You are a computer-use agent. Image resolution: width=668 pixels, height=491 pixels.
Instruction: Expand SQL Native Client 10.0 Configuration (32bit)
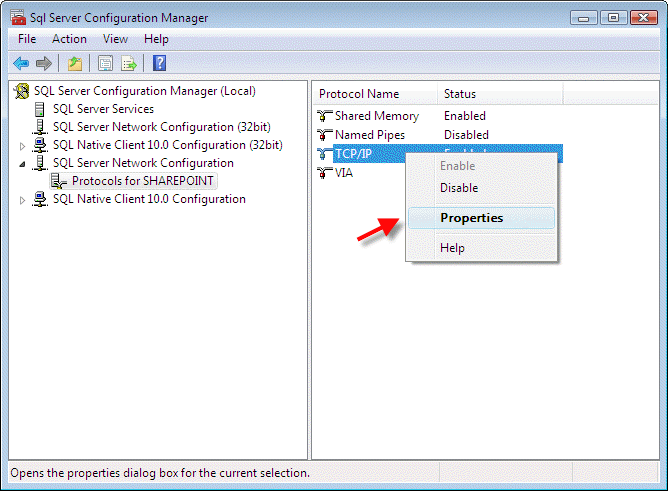pyautogui.click(x=22, y=146)
